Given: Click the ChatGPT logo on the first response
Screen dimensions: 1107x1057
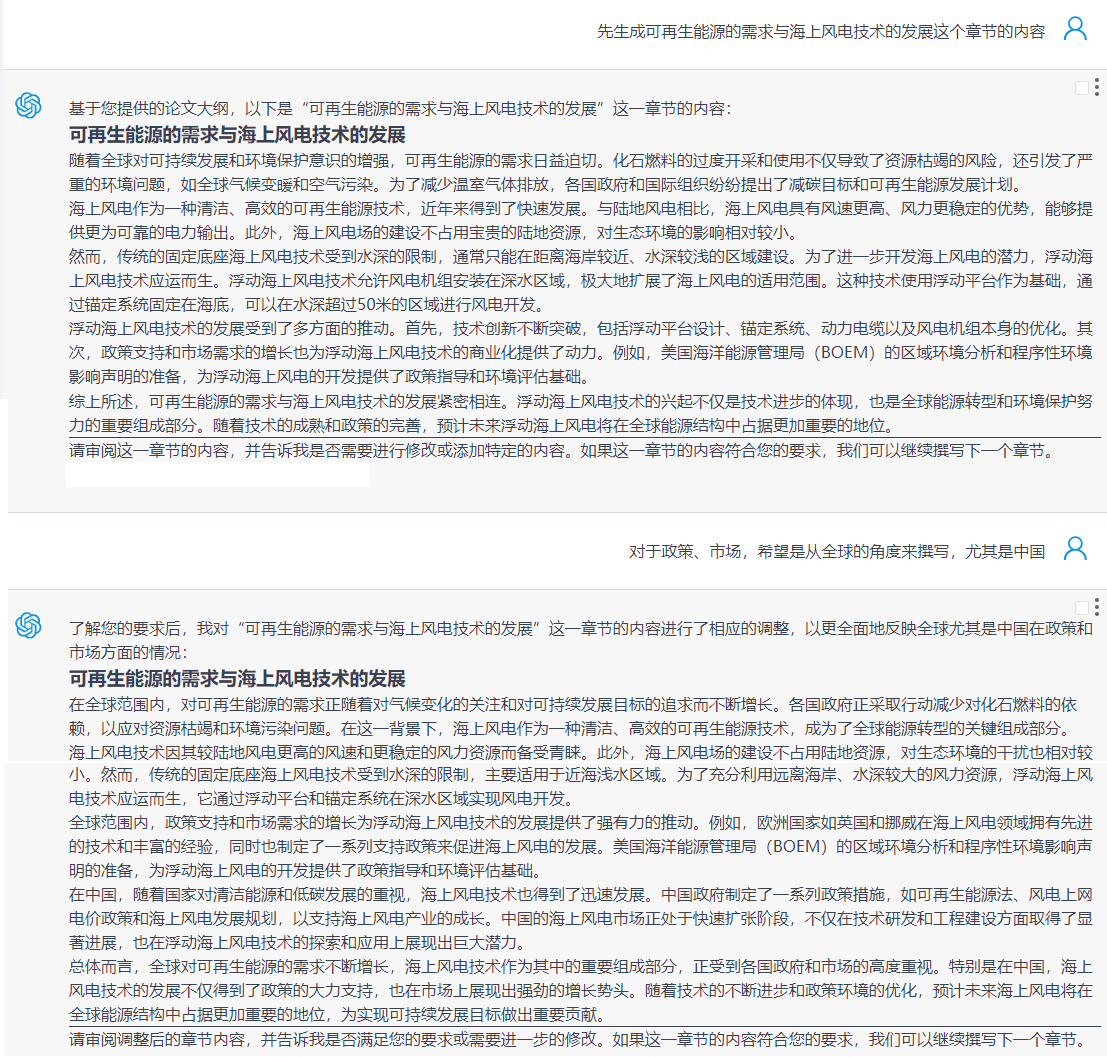Looking at the screenshot, I should [29, 105].
